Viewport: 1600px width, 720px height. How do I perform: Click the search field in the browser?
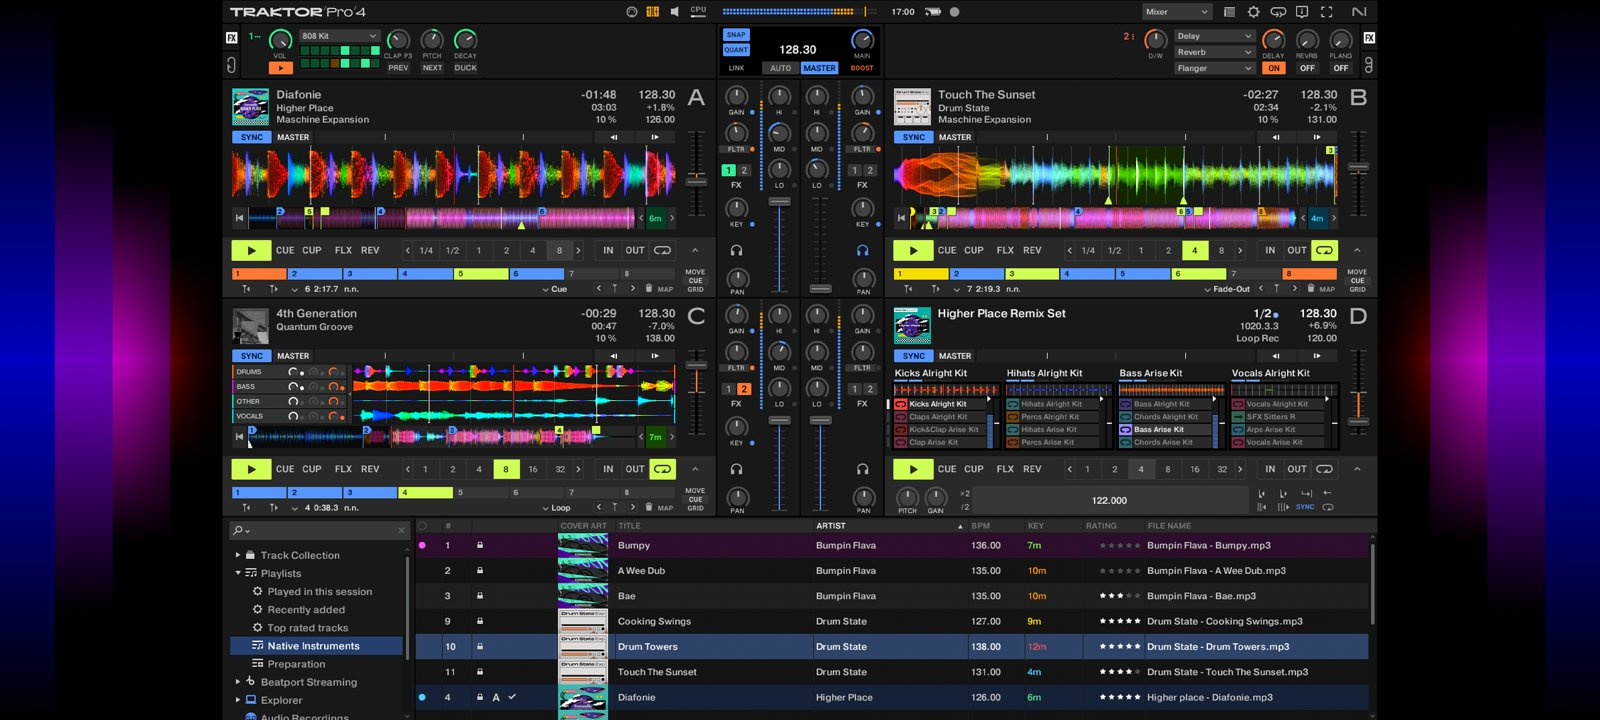[x=320, y=530]
